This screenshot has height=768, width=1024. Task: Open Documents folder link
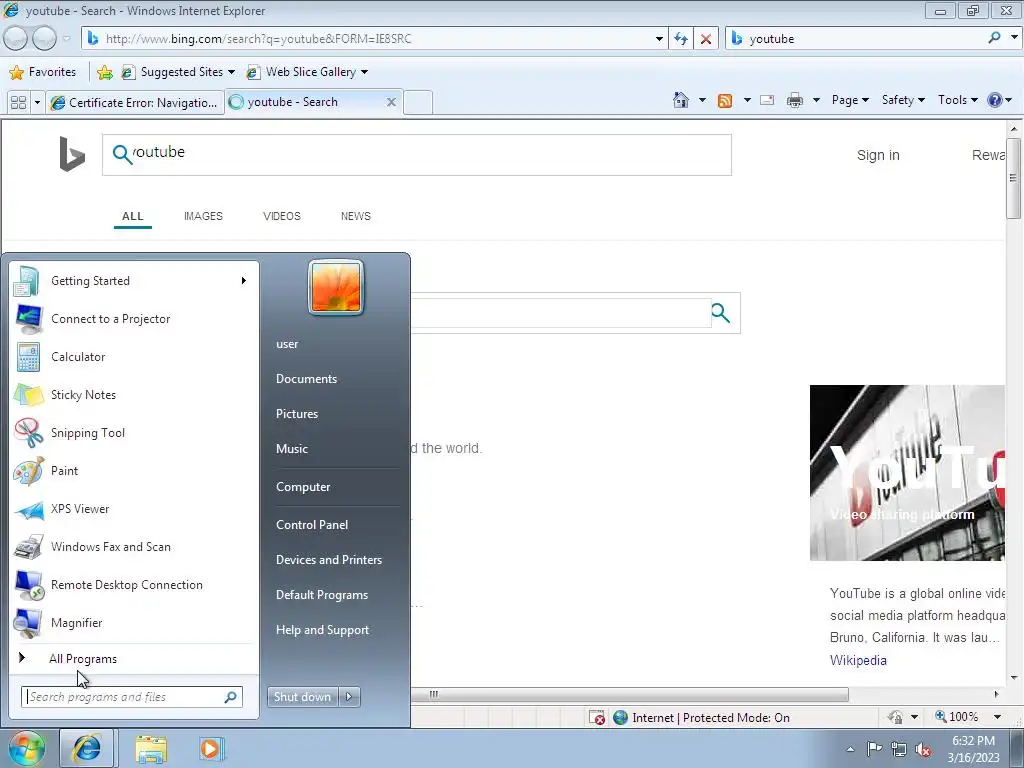(306, 379)
